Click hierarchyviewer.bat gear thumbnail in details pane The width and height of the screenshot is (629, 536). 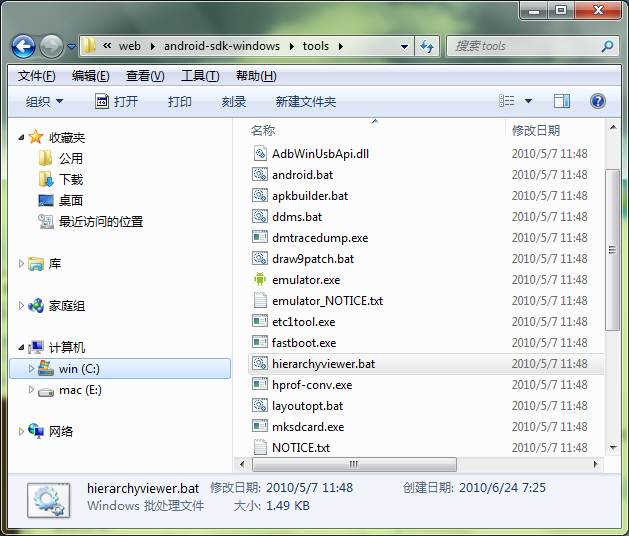tap(49, 500)
